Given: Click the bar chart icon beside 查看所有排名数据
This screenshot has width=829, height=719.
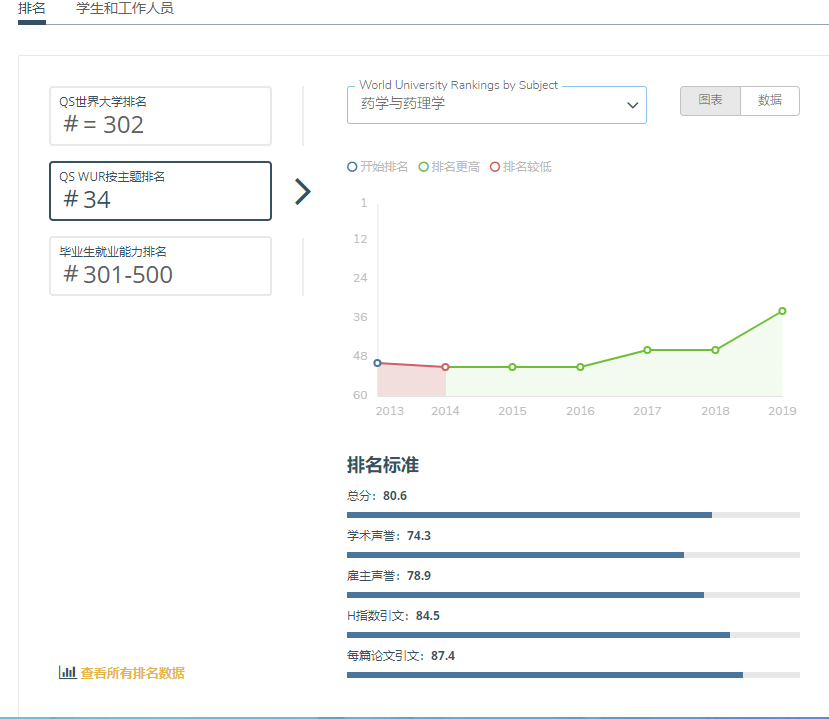Looking at the screenshot, I should point(67,673).
